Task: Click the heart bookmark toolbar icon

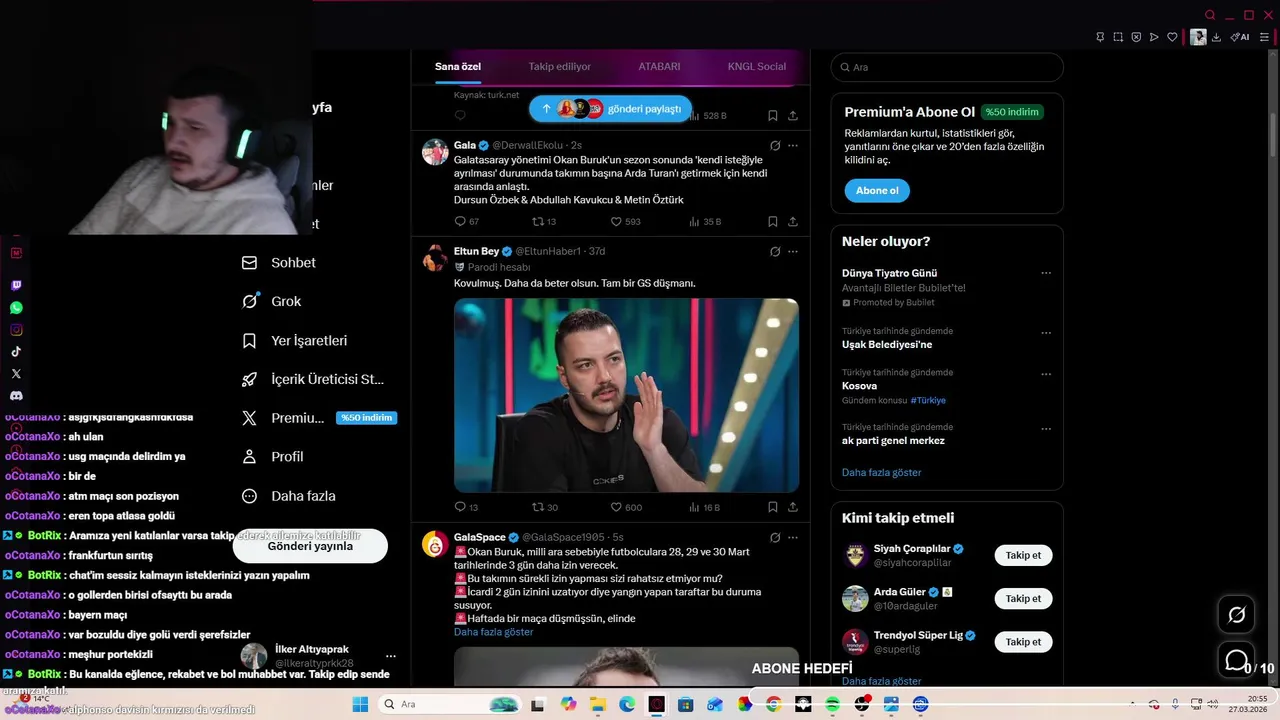Action: [x=1172, y=37]
